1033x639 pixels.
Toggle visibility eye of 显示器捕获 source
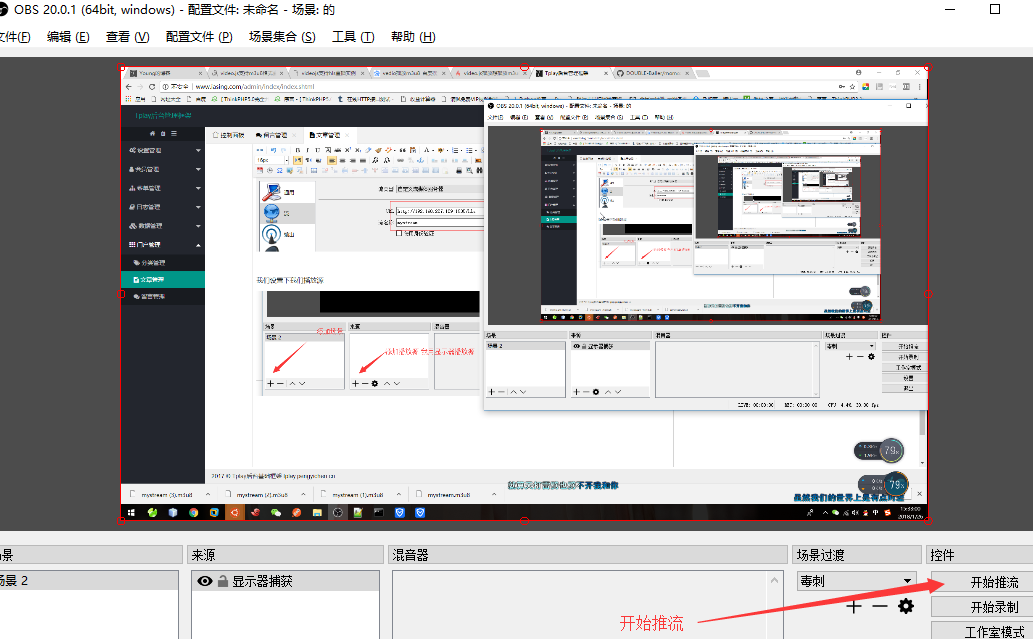pyautogui.click(x=205, y=581)
